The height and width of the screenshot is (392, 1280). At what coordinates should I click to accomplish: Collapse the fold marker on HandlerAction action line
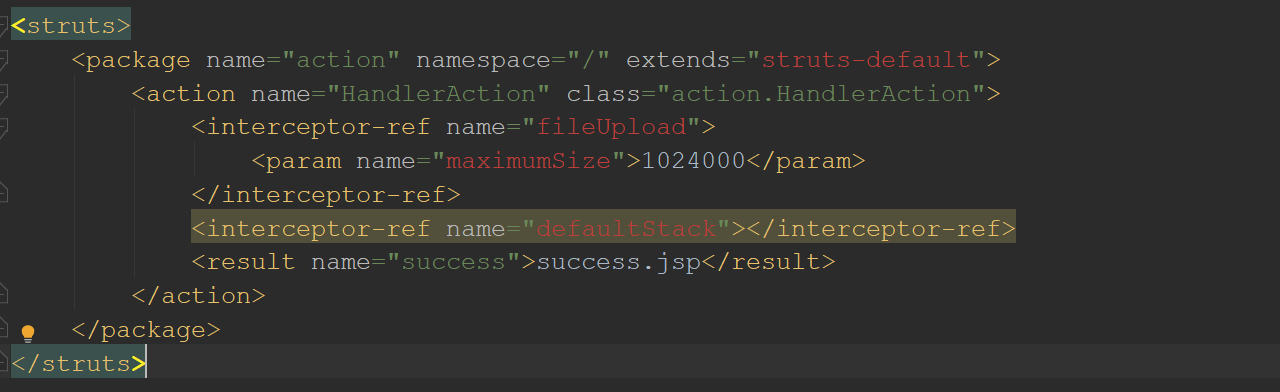click(3, 94)
